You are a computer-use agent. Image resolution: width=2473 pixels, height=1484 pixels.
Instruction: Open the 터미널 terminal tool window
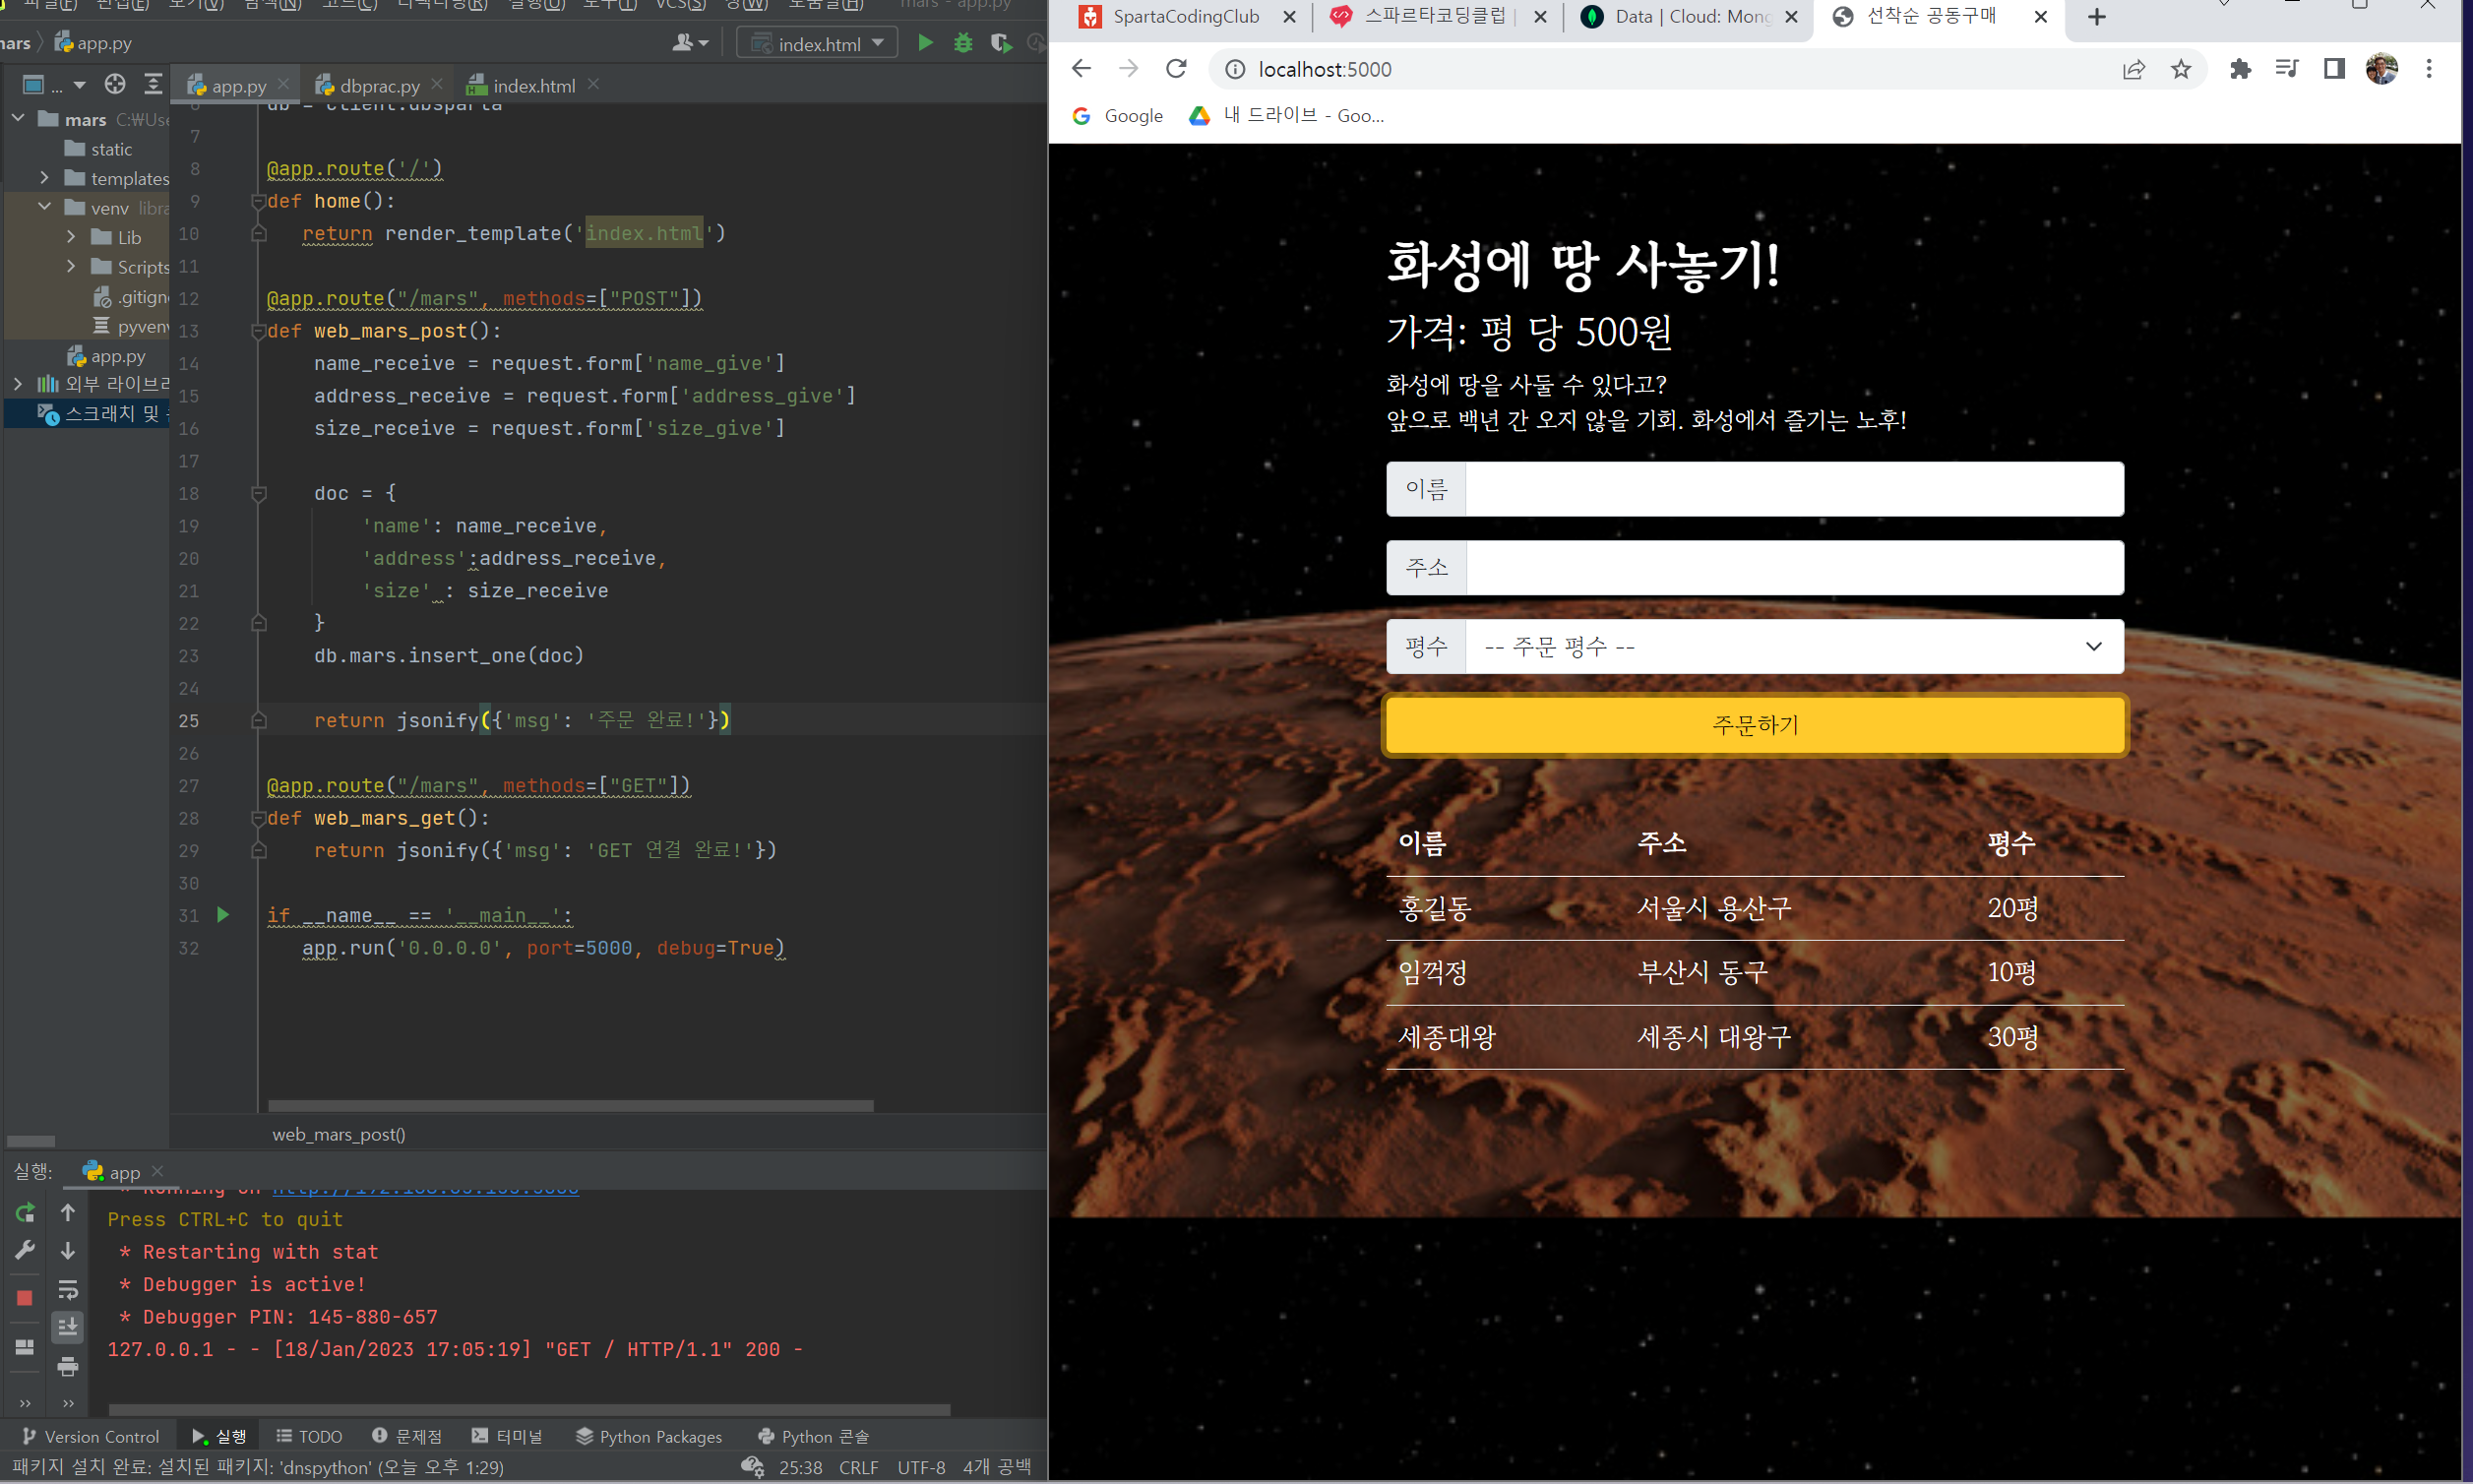coord(507,1436)
